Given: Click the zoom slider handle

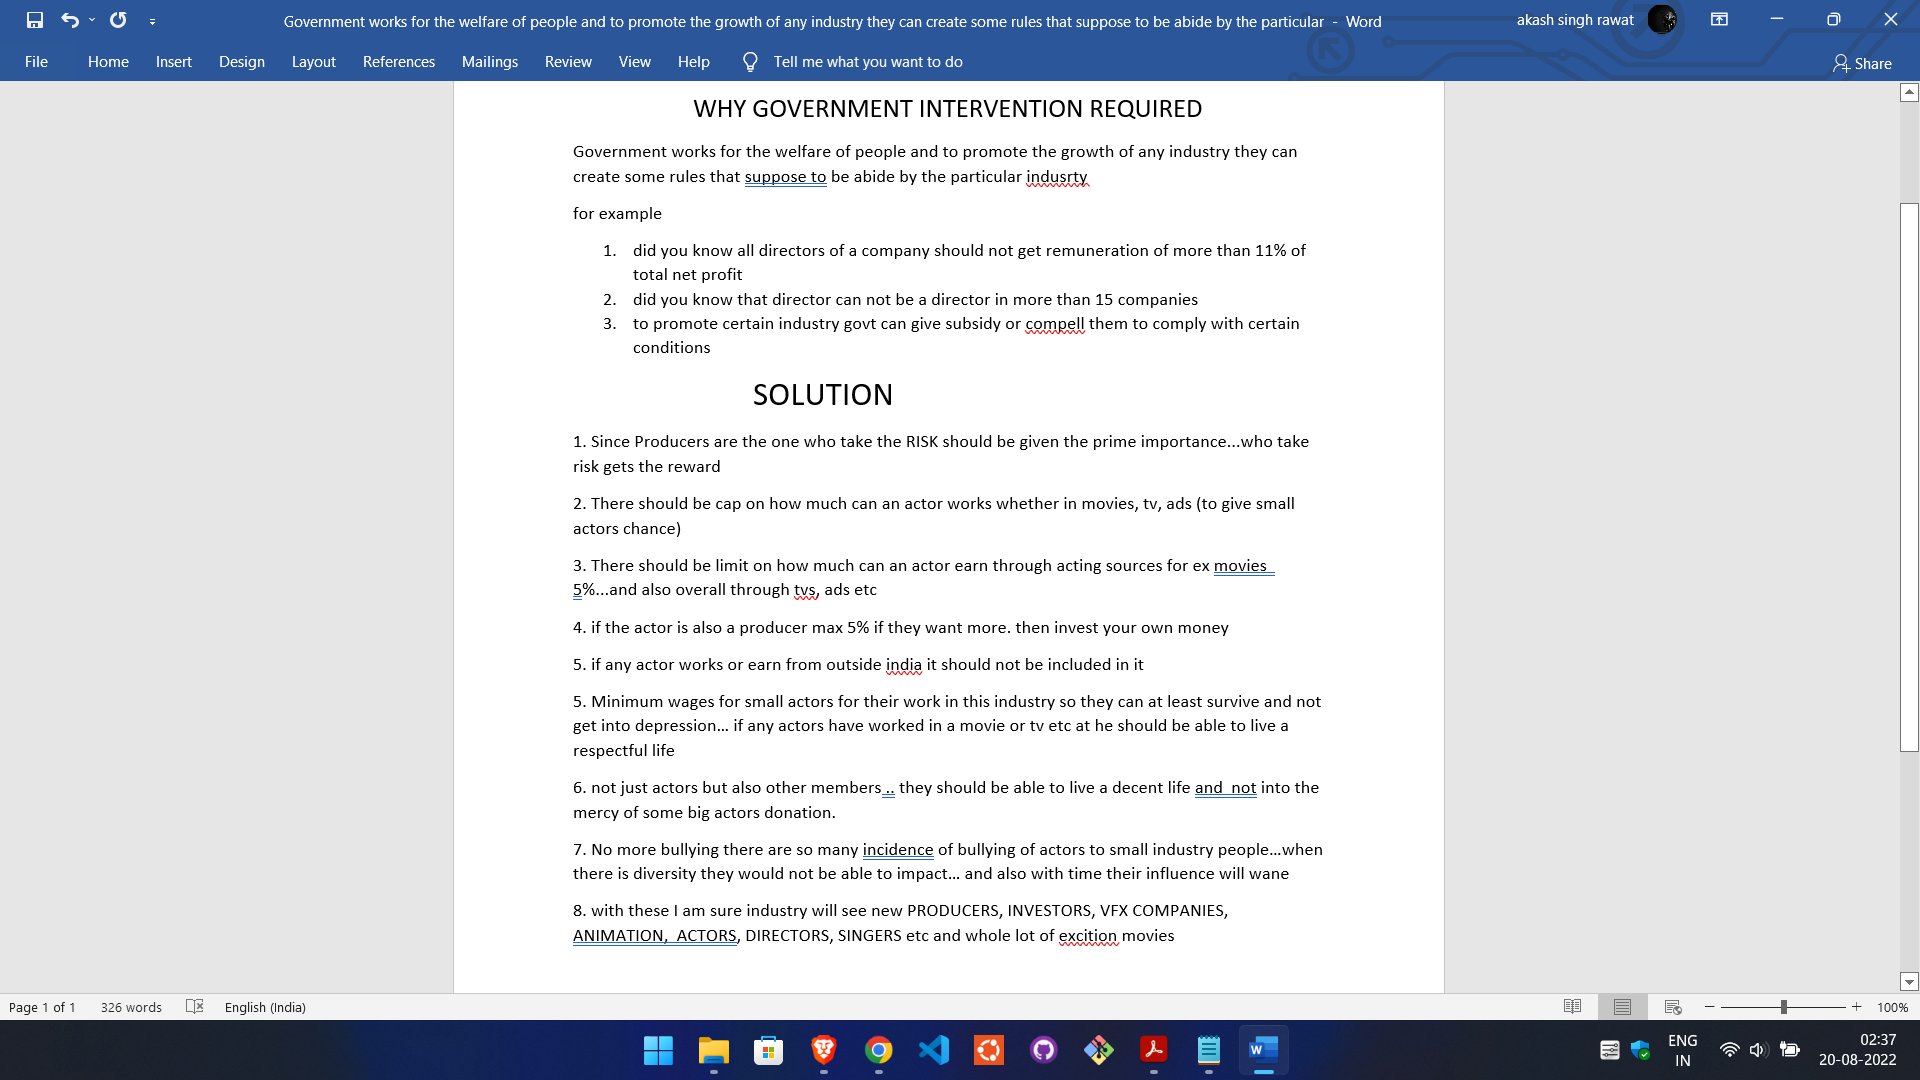Looking at the screenshot, I should [x=1784, y=1007].
